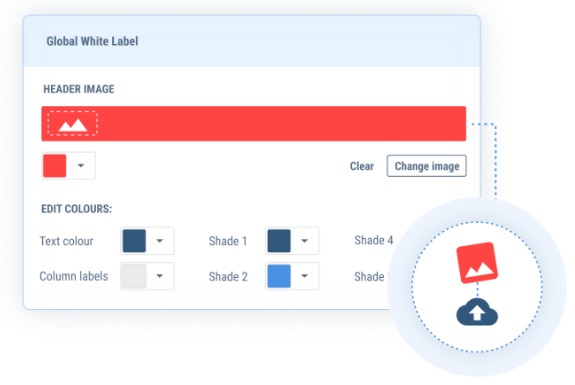
Task: Click the cloud upload icon
Action: click(x=477, y=312)
